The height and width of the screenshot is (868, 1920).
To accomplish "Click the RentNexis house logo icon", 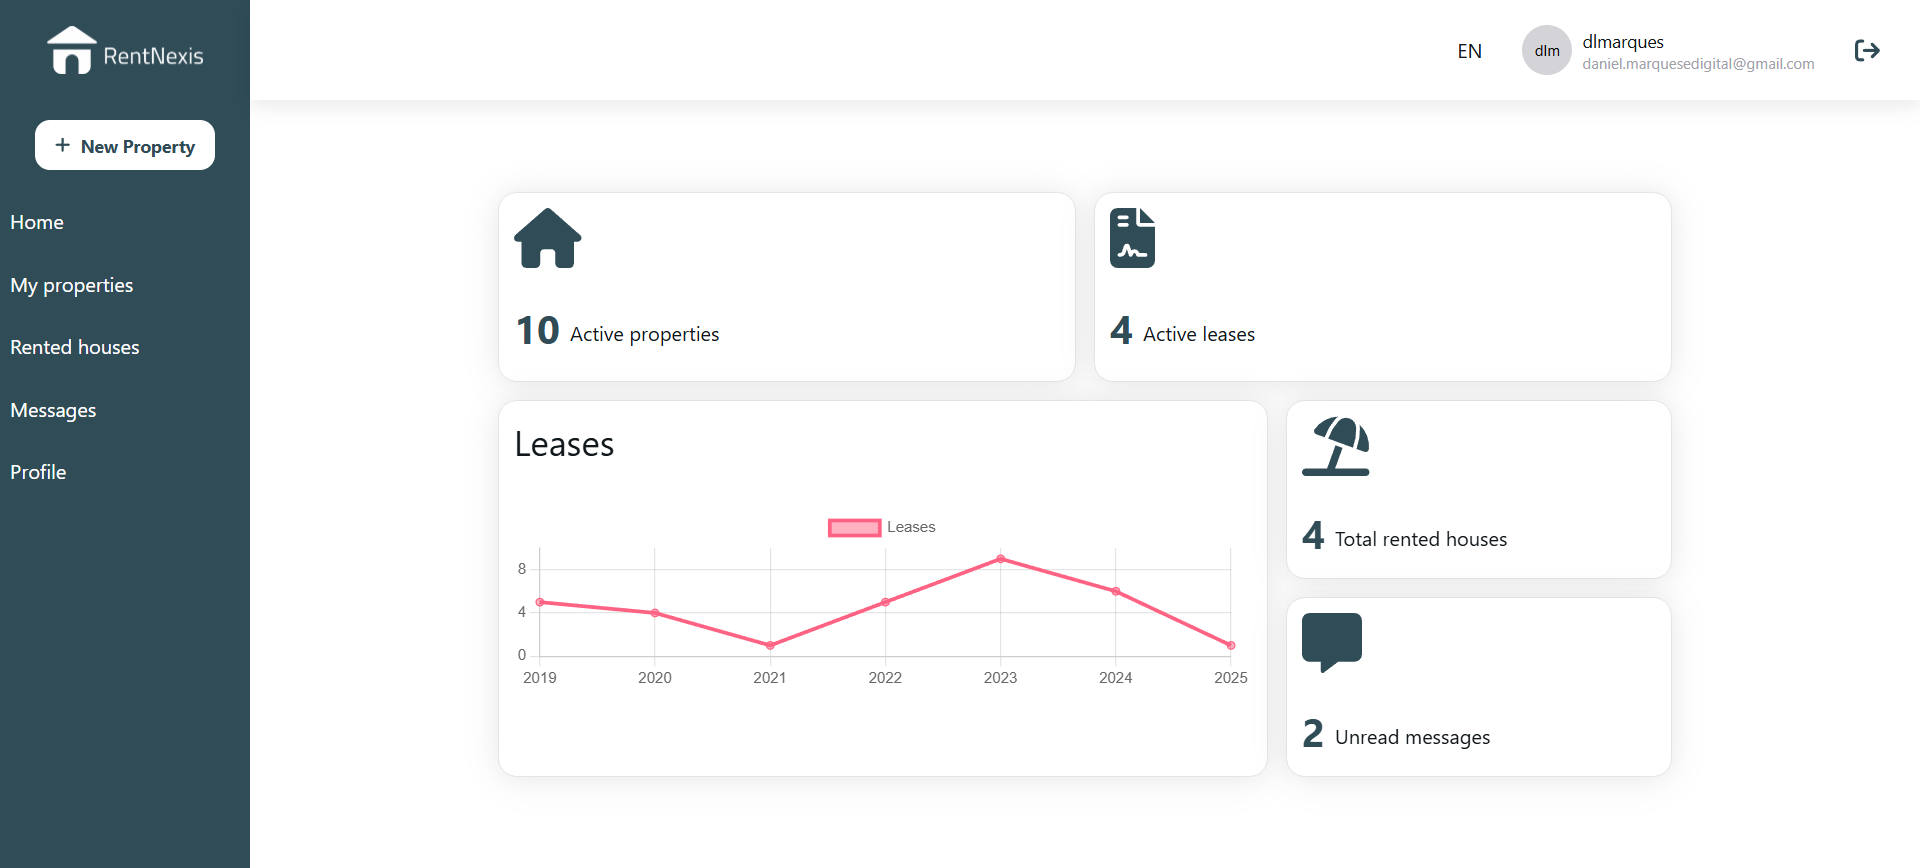I will pos(71,51).
